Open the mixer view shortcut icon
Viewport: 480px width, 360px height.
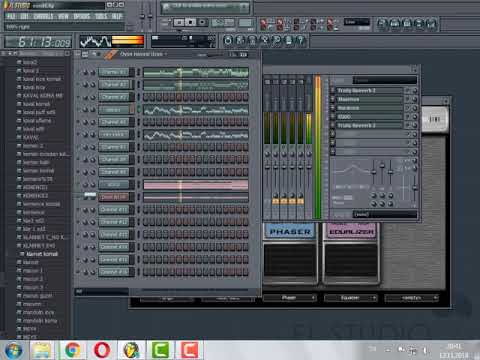click(431, 23)
